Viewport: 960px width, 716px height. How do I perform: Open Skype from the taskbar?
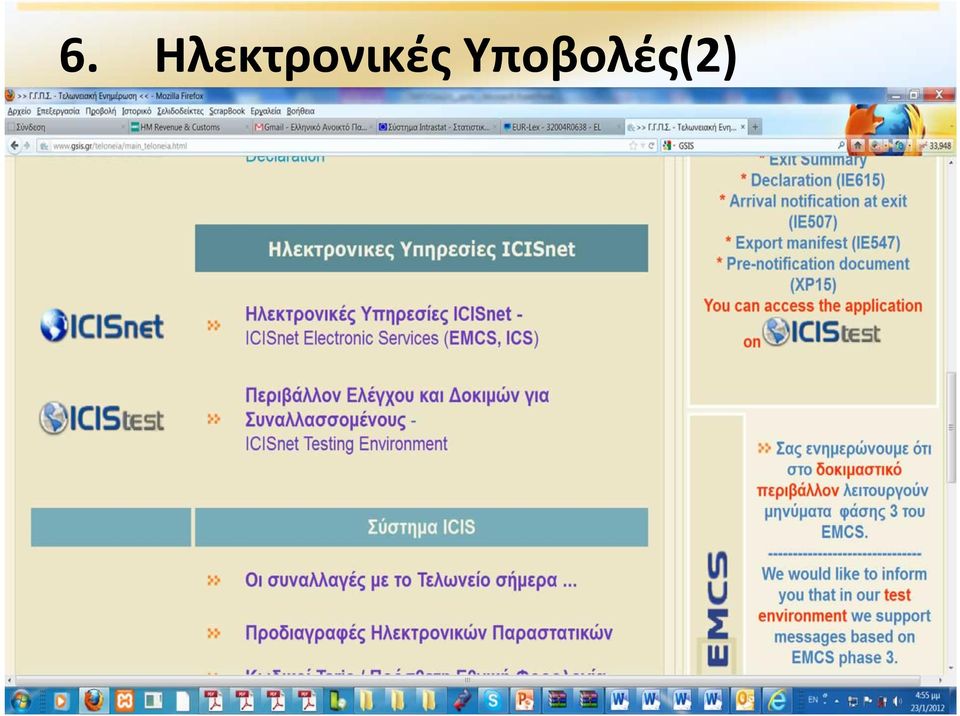492,700
